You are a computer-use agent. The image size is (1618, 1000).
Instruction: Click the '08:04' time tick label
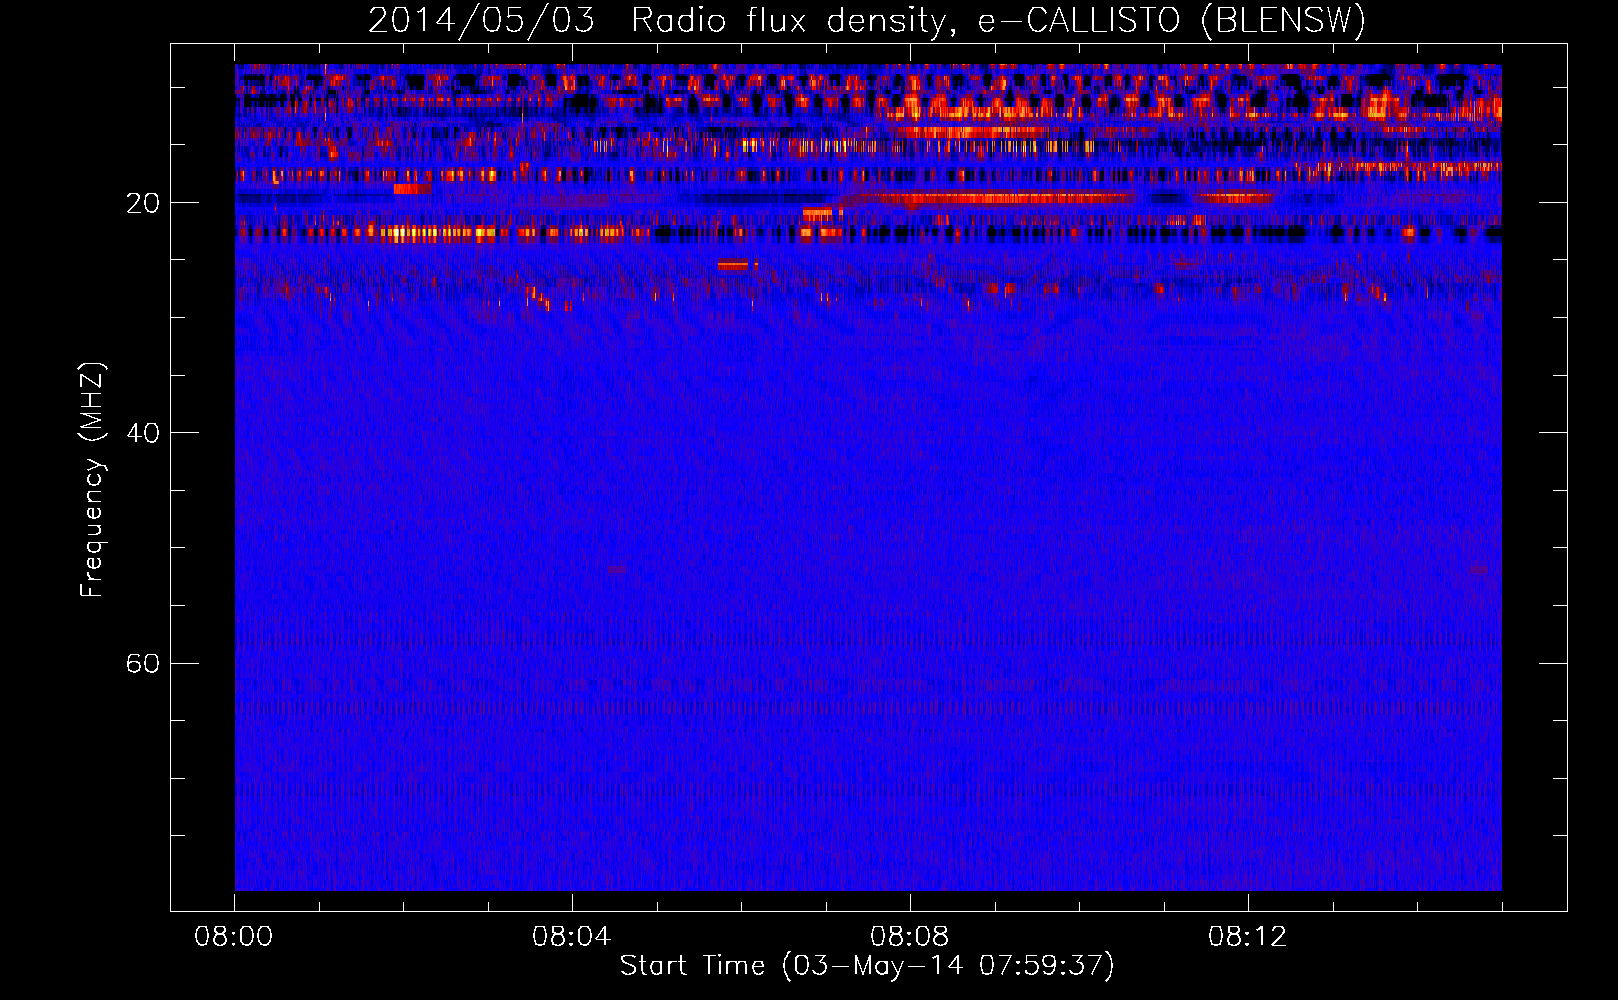(x=572, y=938)
